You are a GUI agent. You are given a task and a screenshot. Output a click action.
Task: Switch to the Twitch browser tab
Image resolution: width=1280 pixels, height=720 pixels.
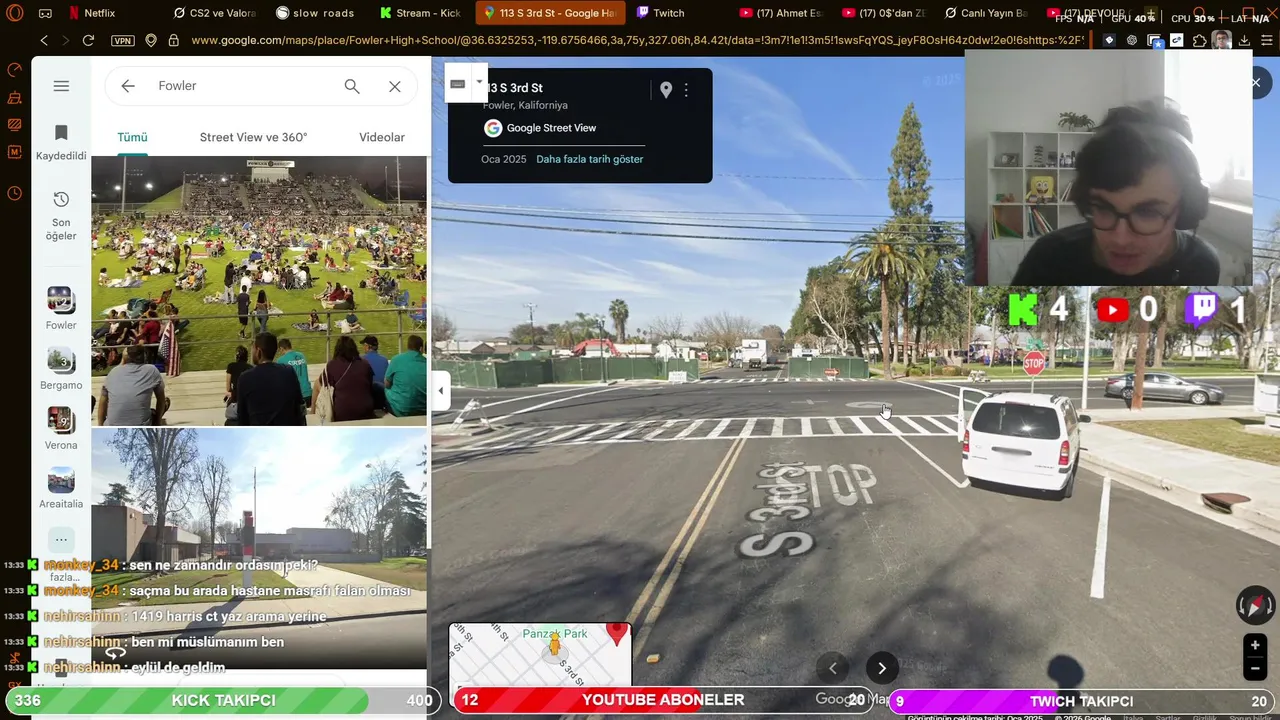660,13
